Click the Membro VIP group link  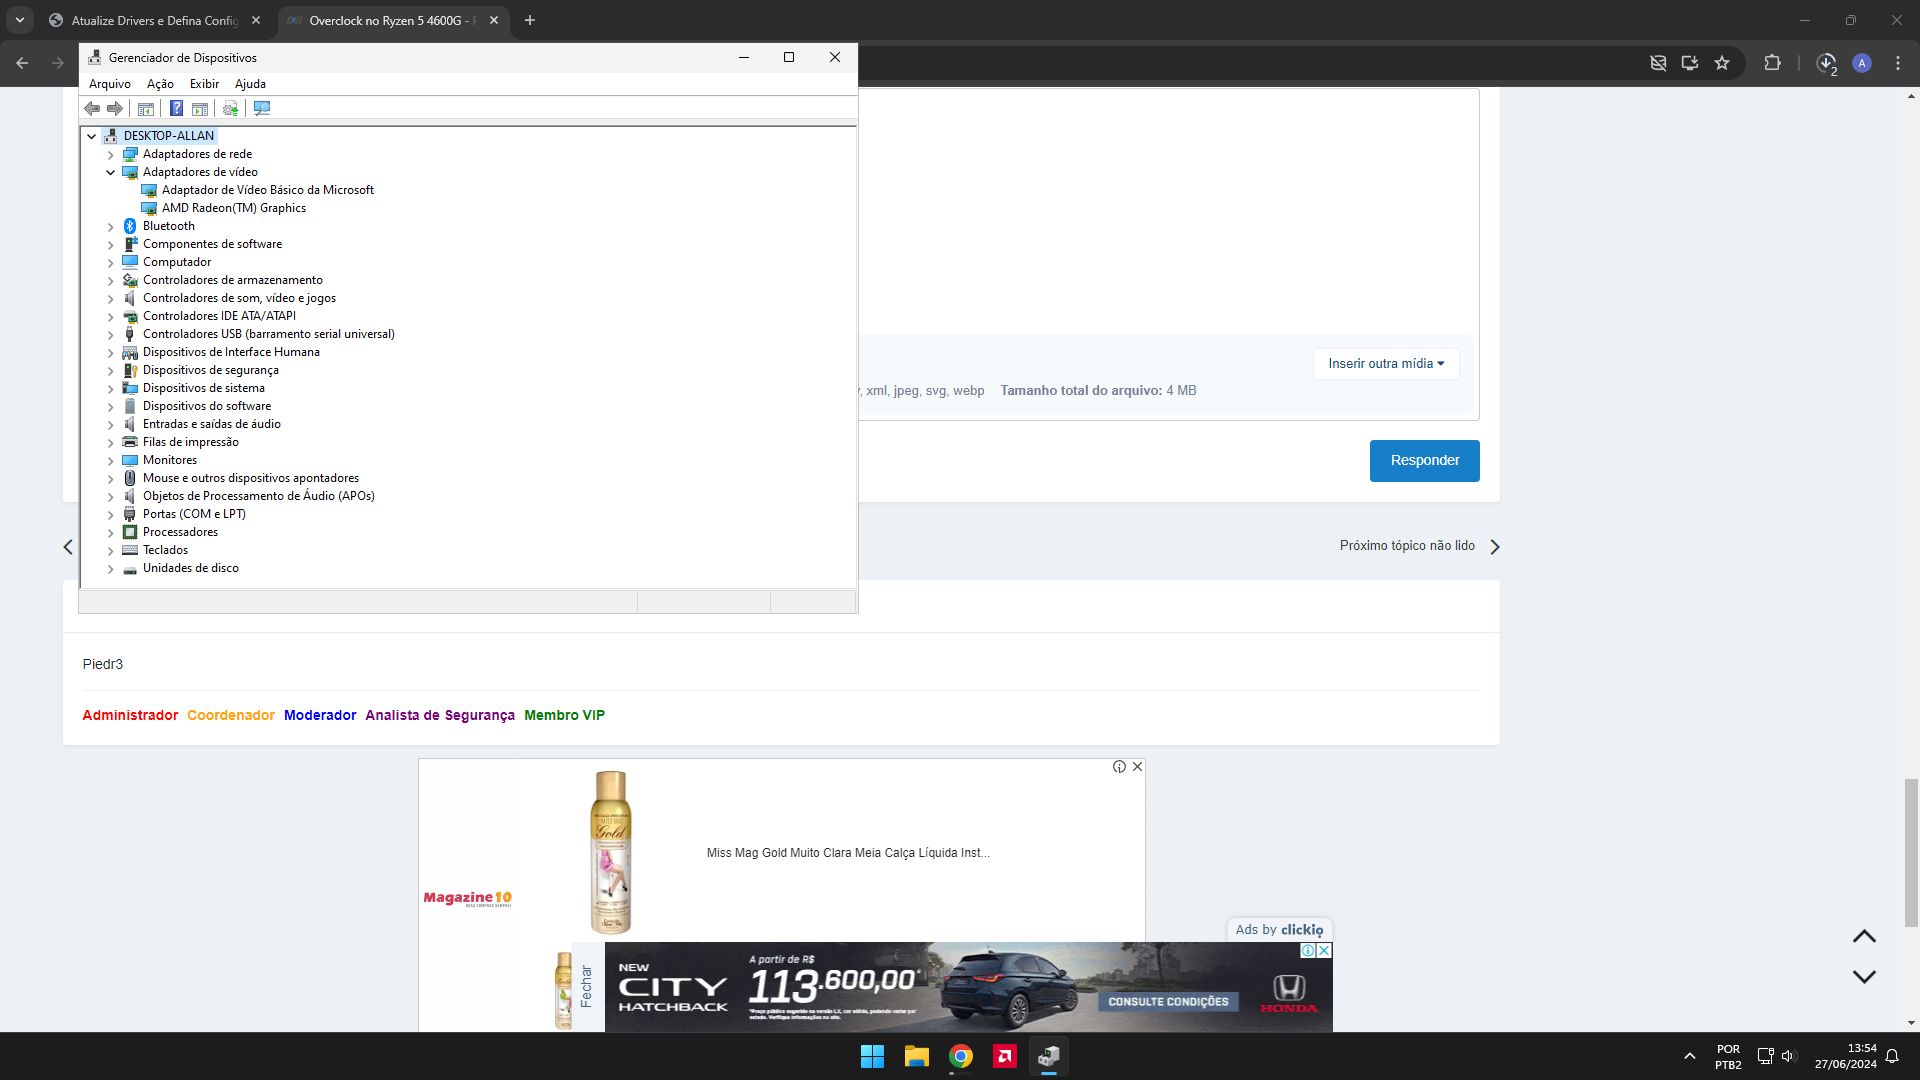click(565, 715)
